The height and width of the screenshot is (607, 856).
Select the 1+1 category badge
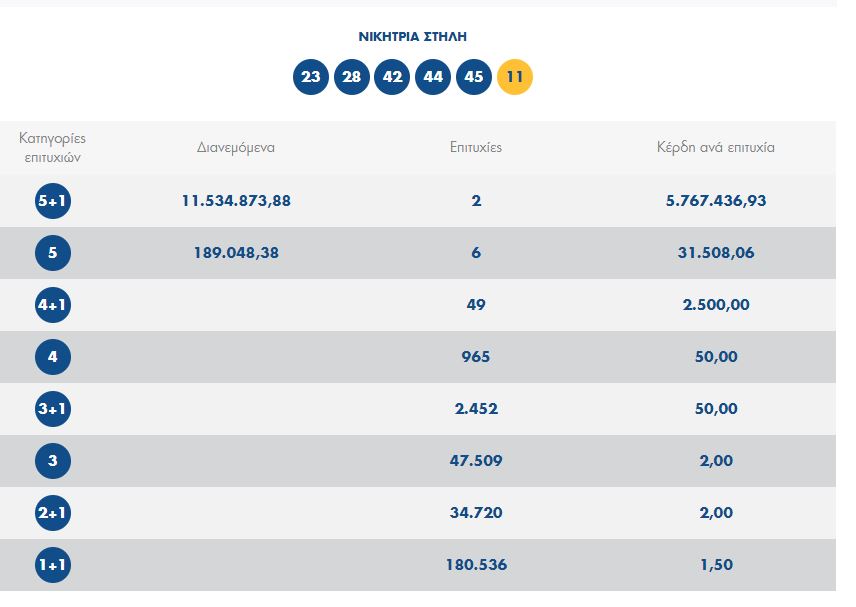click(53, 565)
